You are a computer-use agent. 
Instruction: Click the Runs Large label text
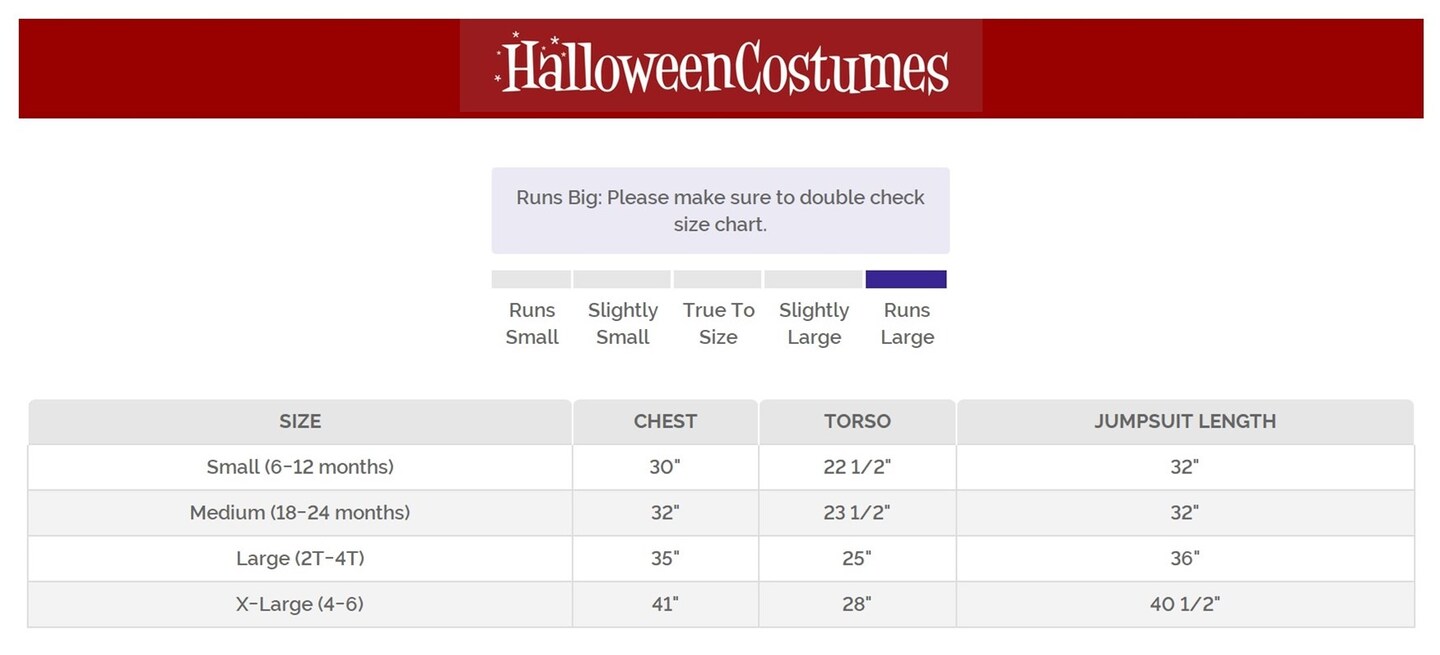point(907,324)
